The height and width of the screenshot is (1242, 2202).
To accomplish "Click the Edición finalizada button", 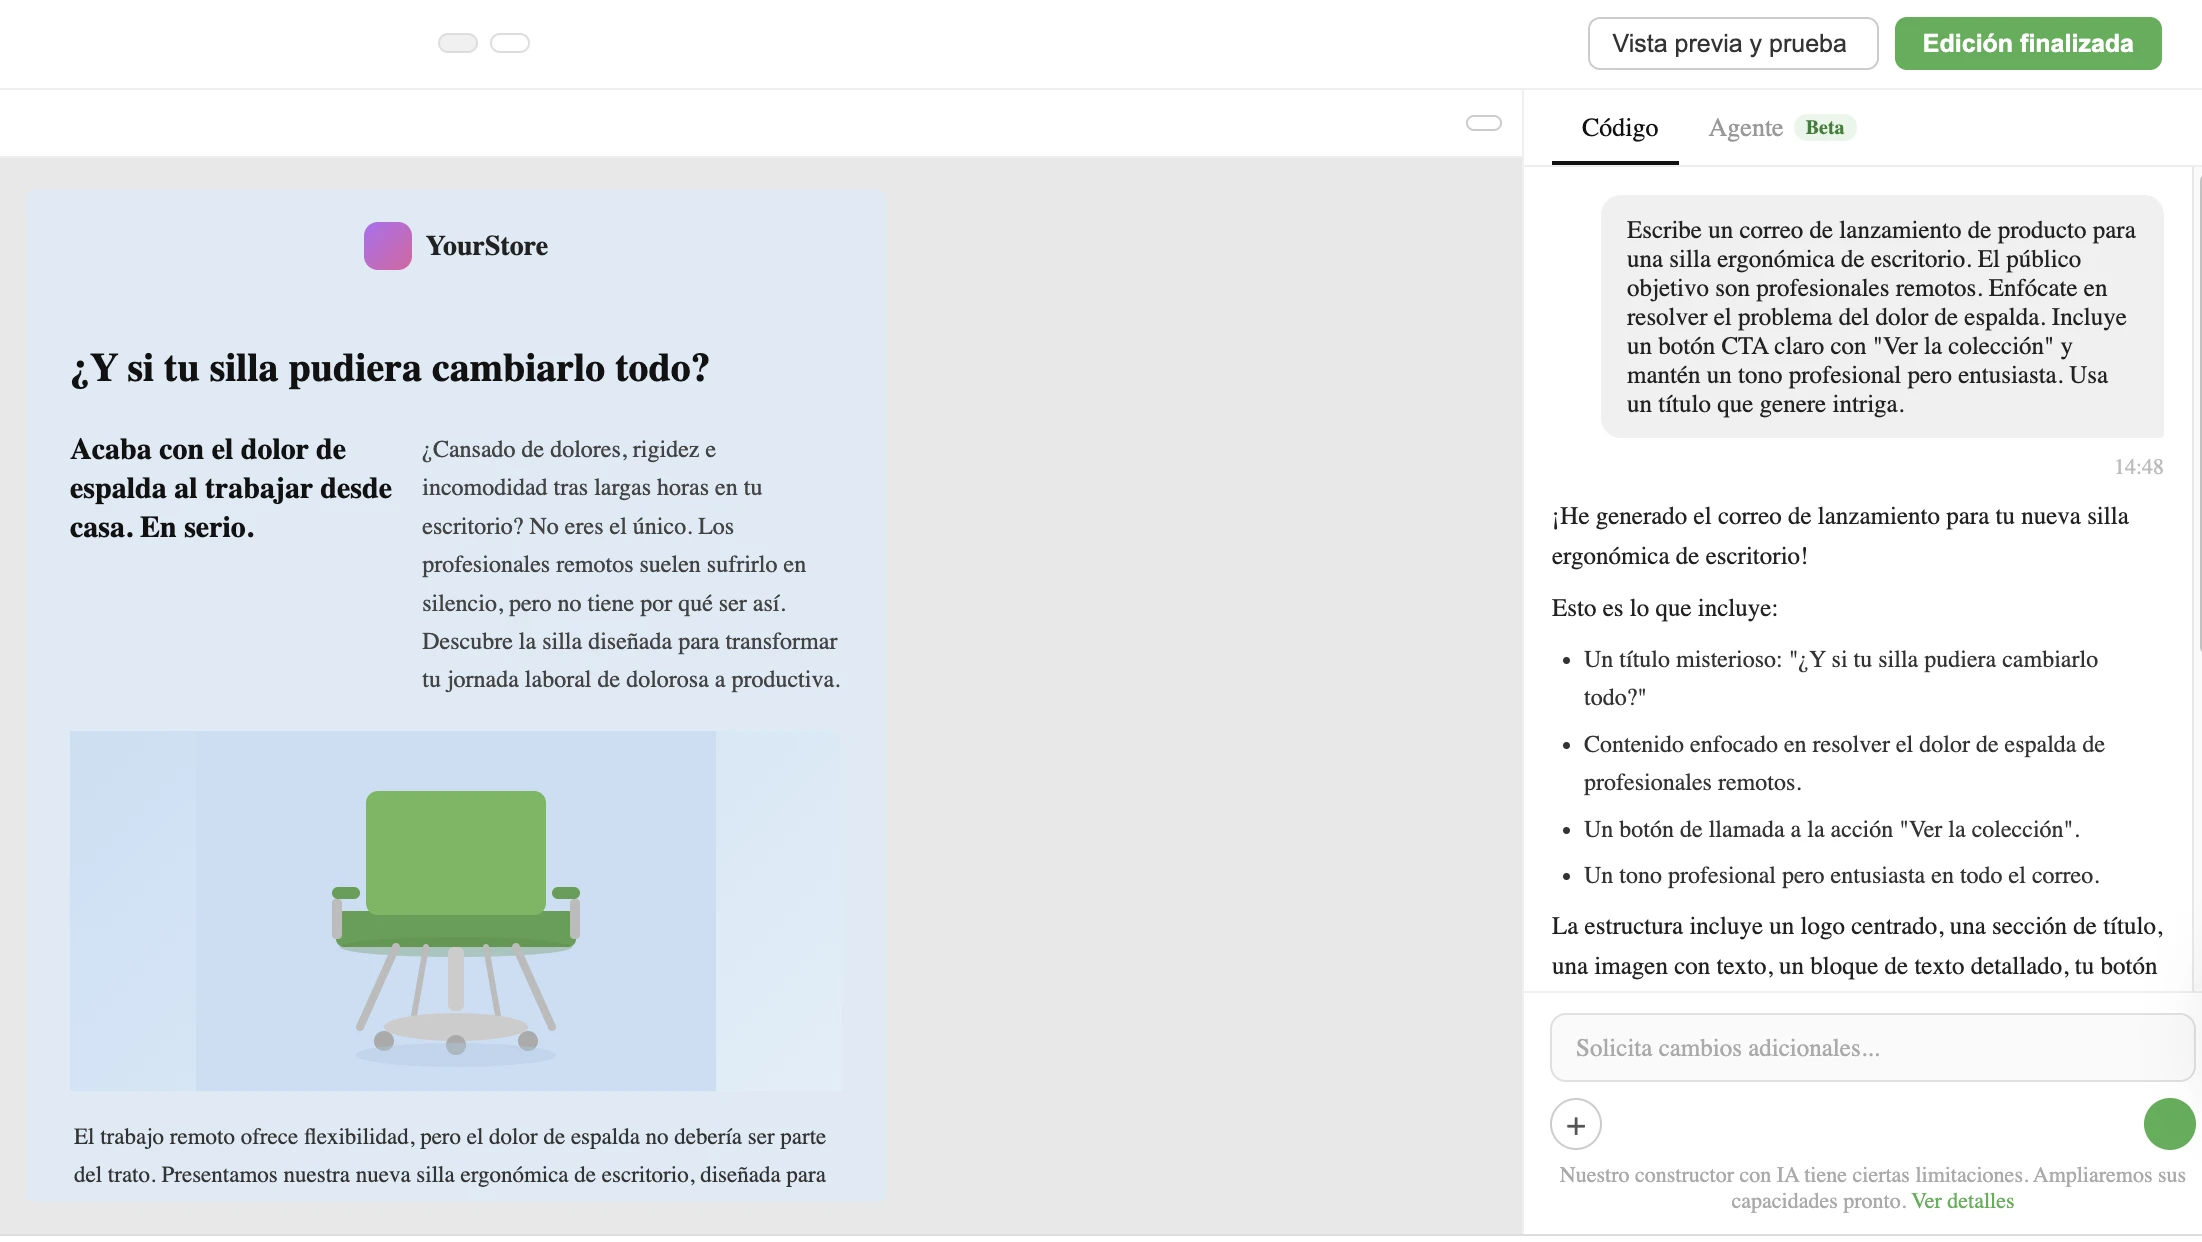I will [x=2027, y=44].
